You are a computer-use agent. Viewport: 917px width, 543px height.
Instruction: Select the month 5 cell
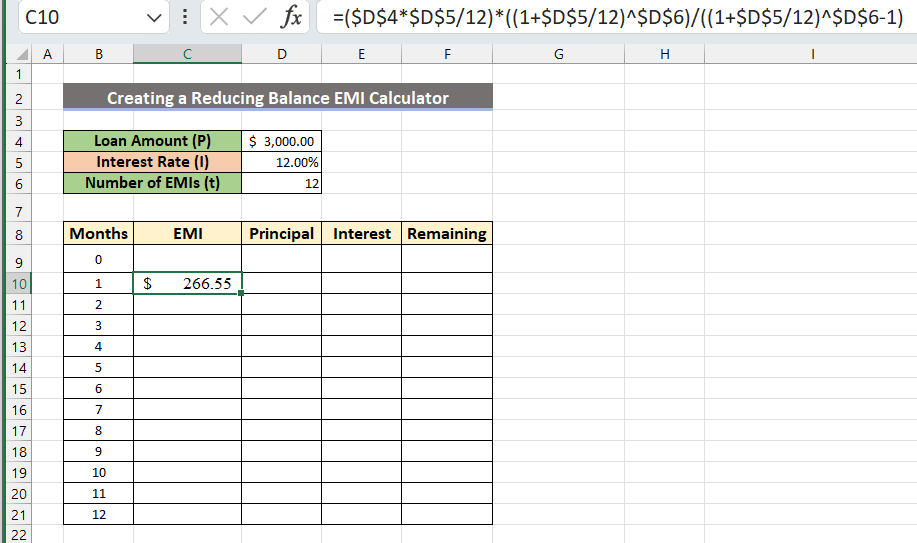98,367
